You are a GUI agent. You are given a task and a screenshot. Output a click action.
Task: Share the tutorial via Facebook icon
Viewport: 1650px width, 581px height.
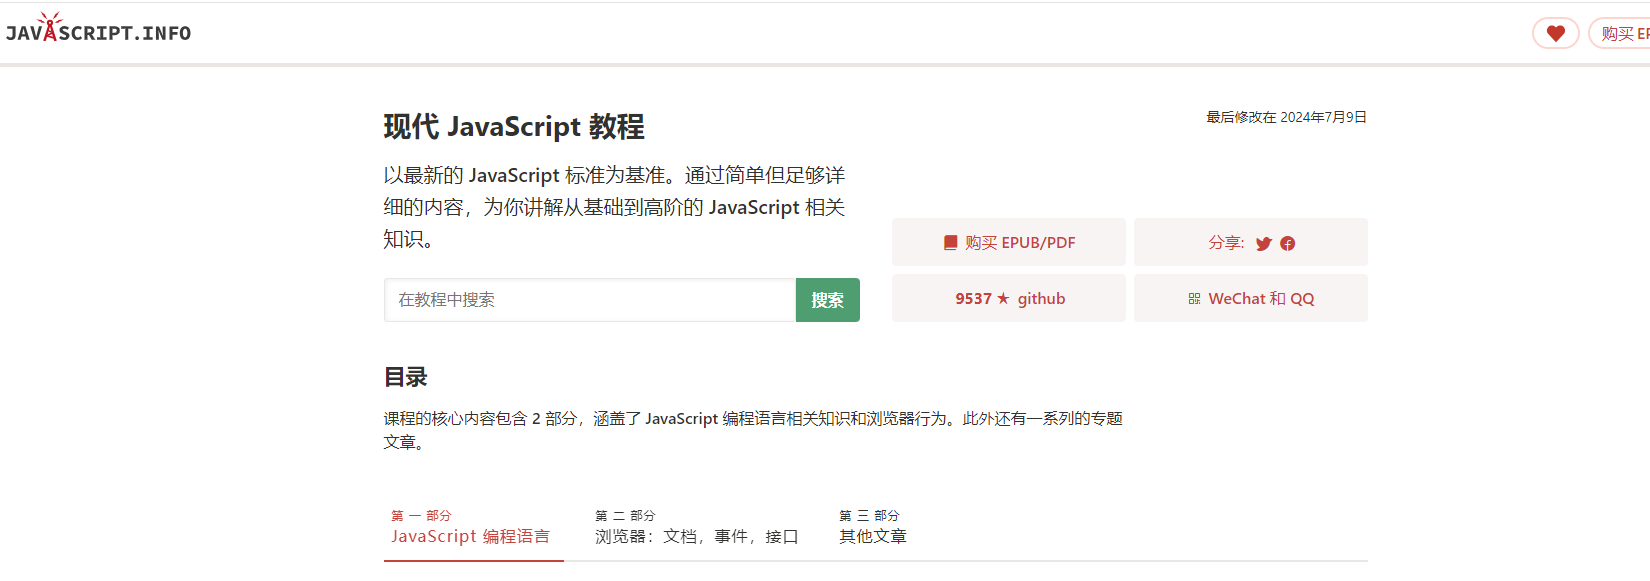(x=1288, y=243)
